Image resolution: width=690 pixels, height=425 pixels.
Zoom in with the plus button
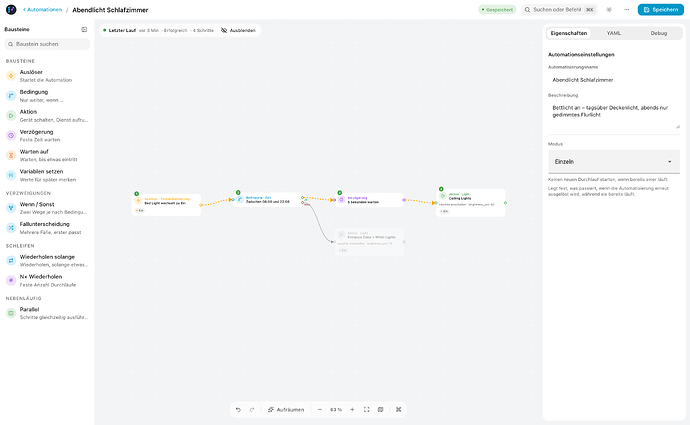tap(352, 410)
